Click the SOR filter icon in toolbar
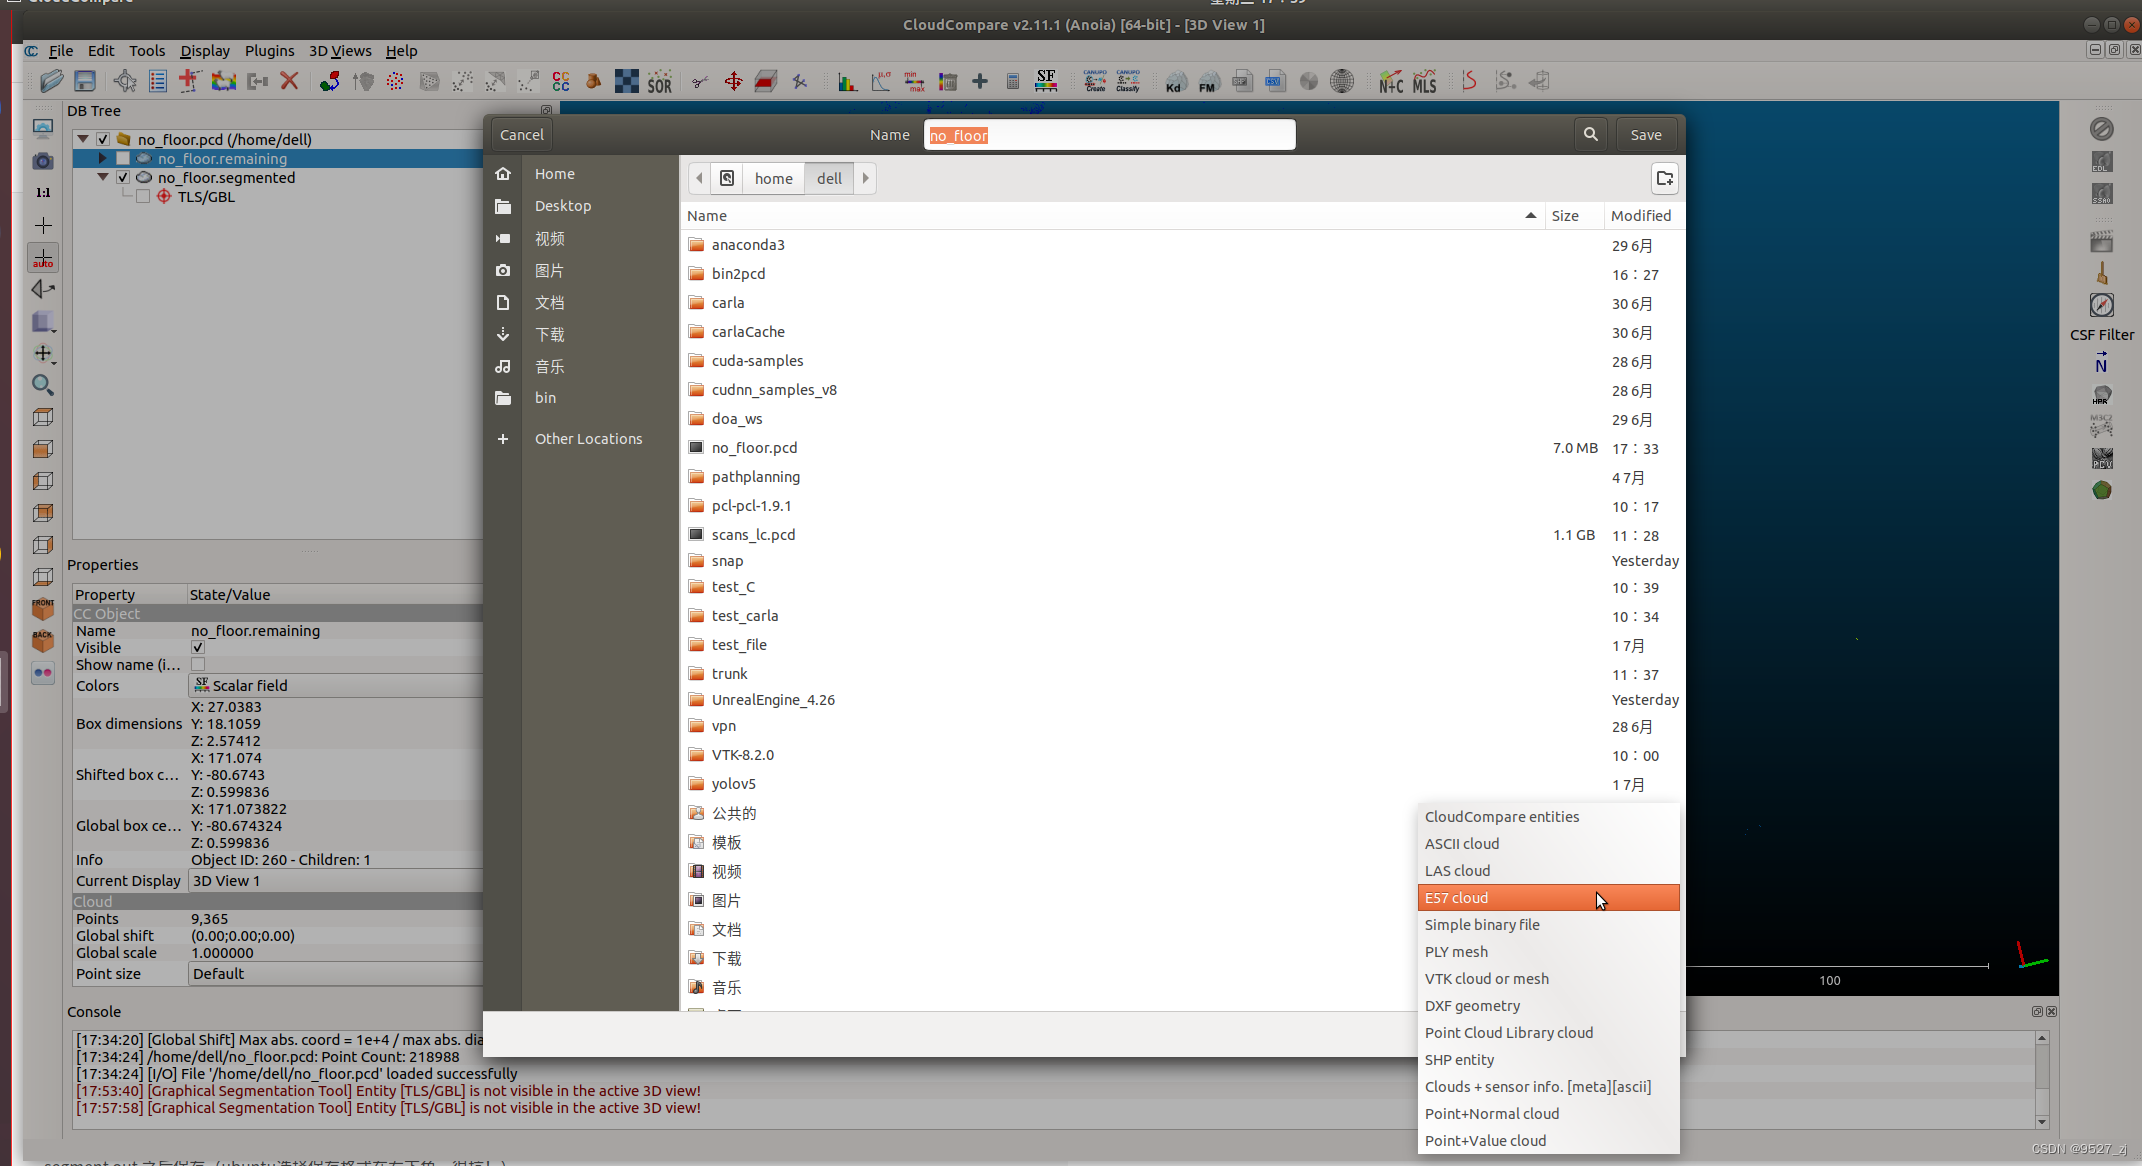This screenshot has height=1166, width=2142. pos(659,80)
